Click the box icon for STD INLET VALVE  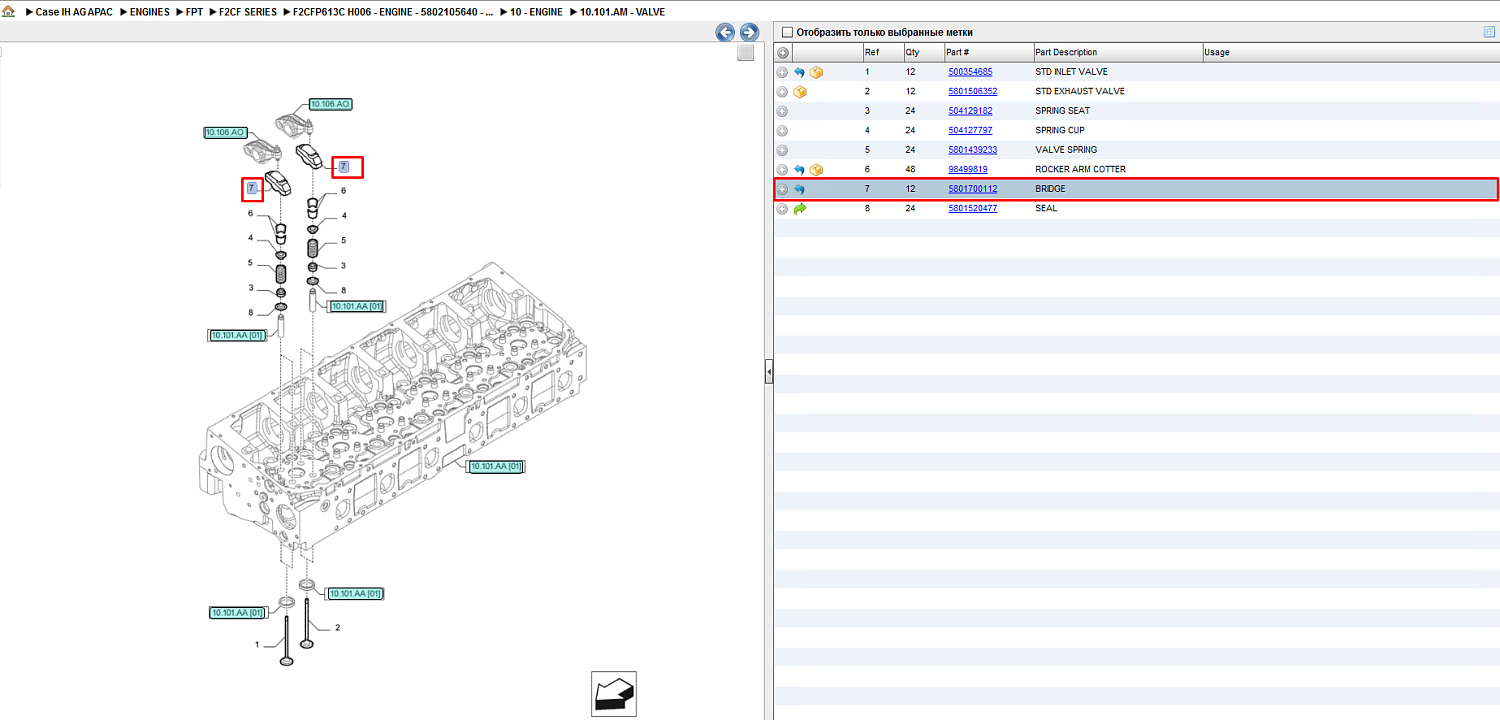point(816,72)
